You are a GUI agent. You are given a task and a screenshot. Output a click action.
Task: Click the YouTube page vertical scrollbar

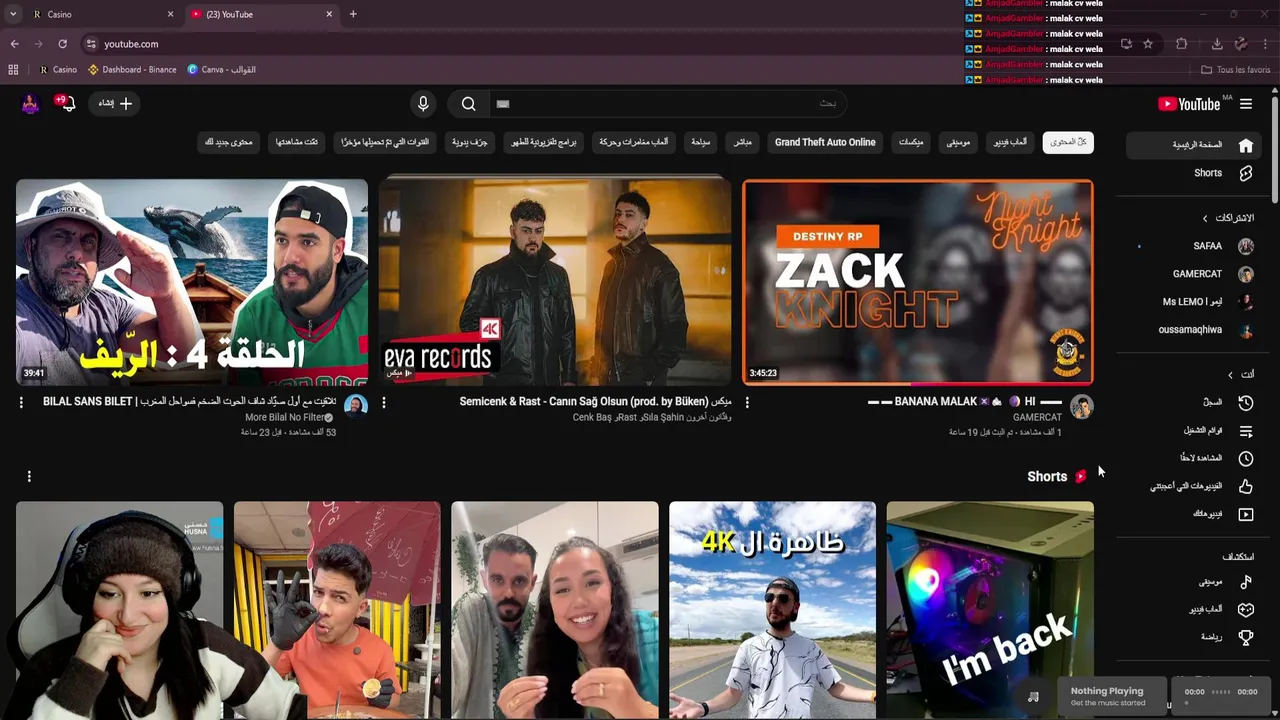1275,150
